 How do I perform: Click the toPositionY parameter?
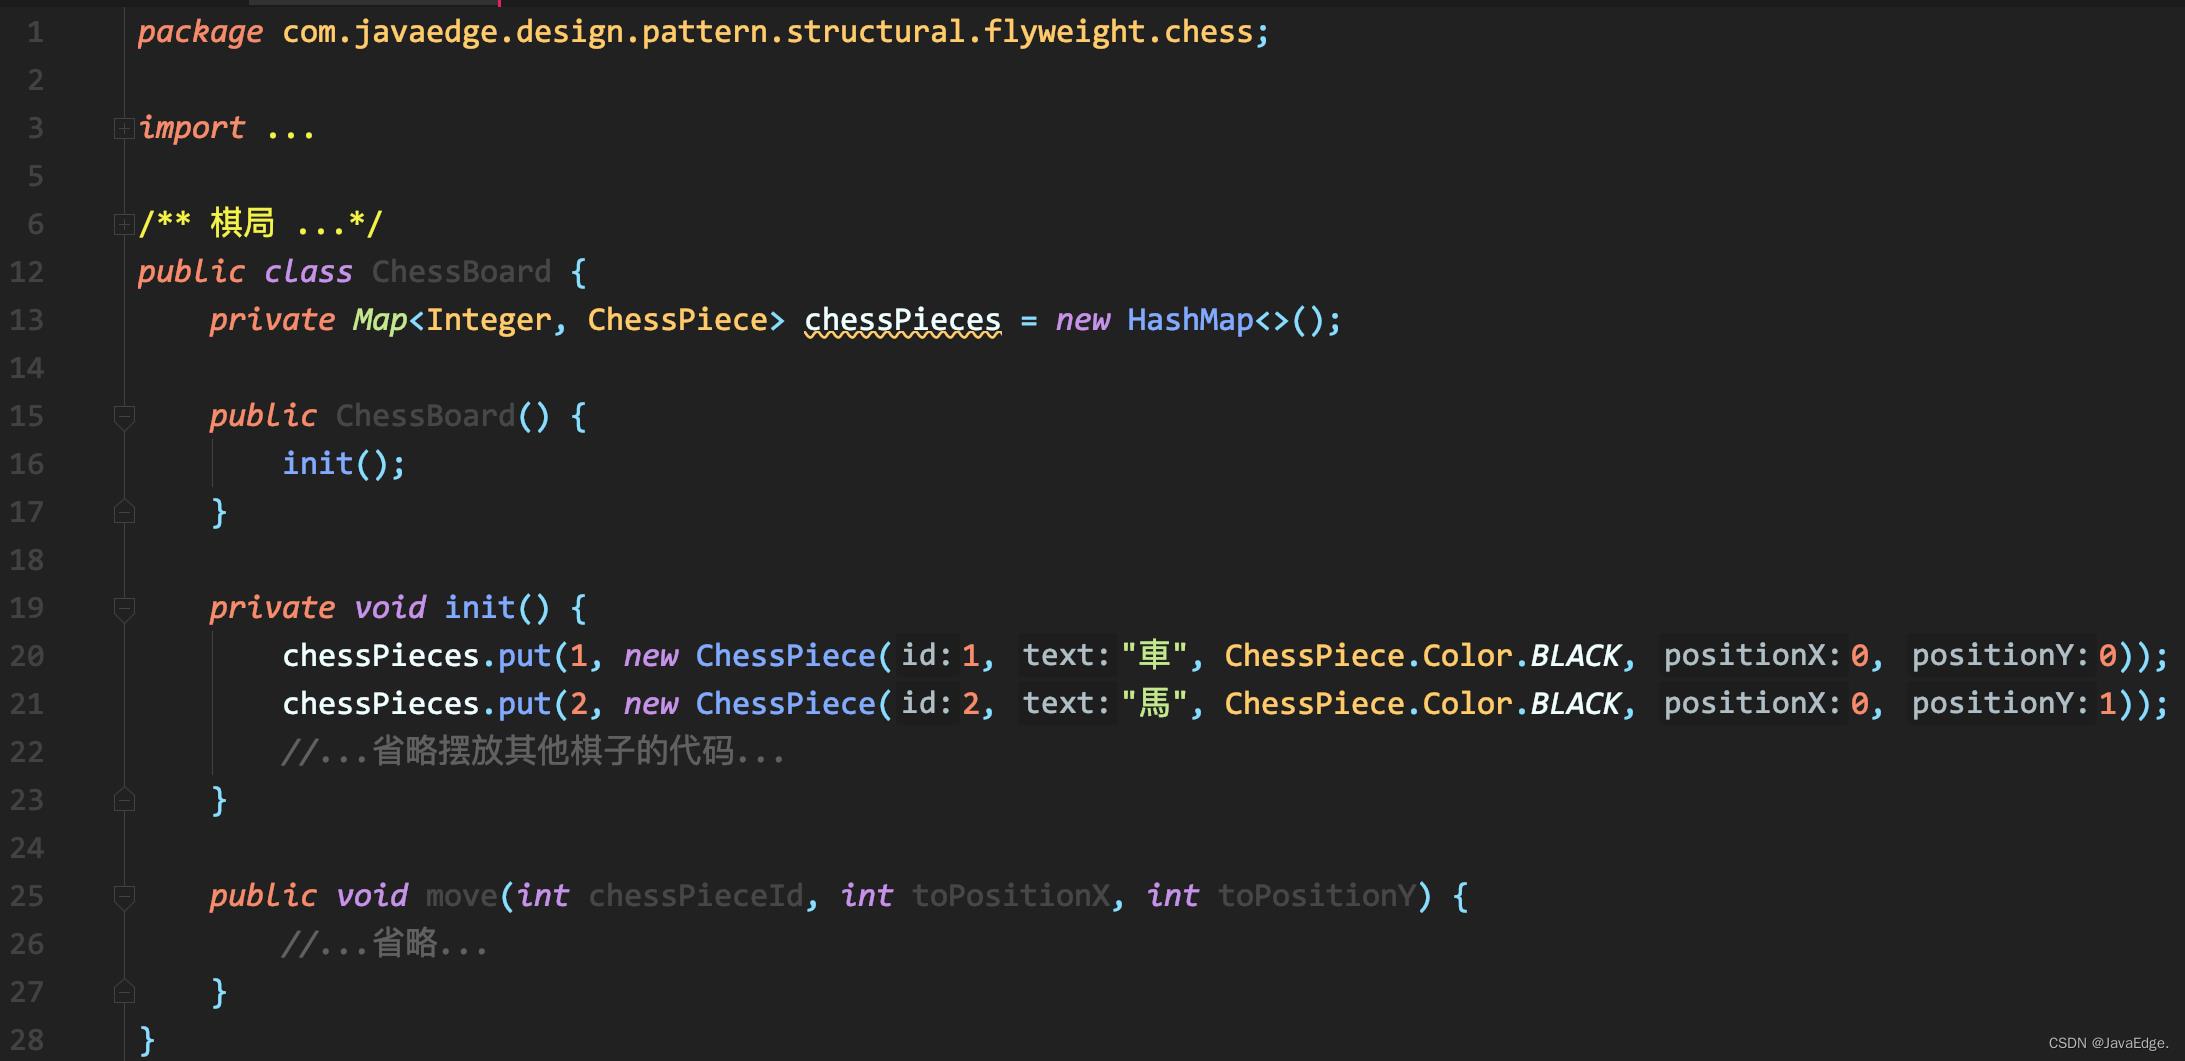coord(1316,896)
